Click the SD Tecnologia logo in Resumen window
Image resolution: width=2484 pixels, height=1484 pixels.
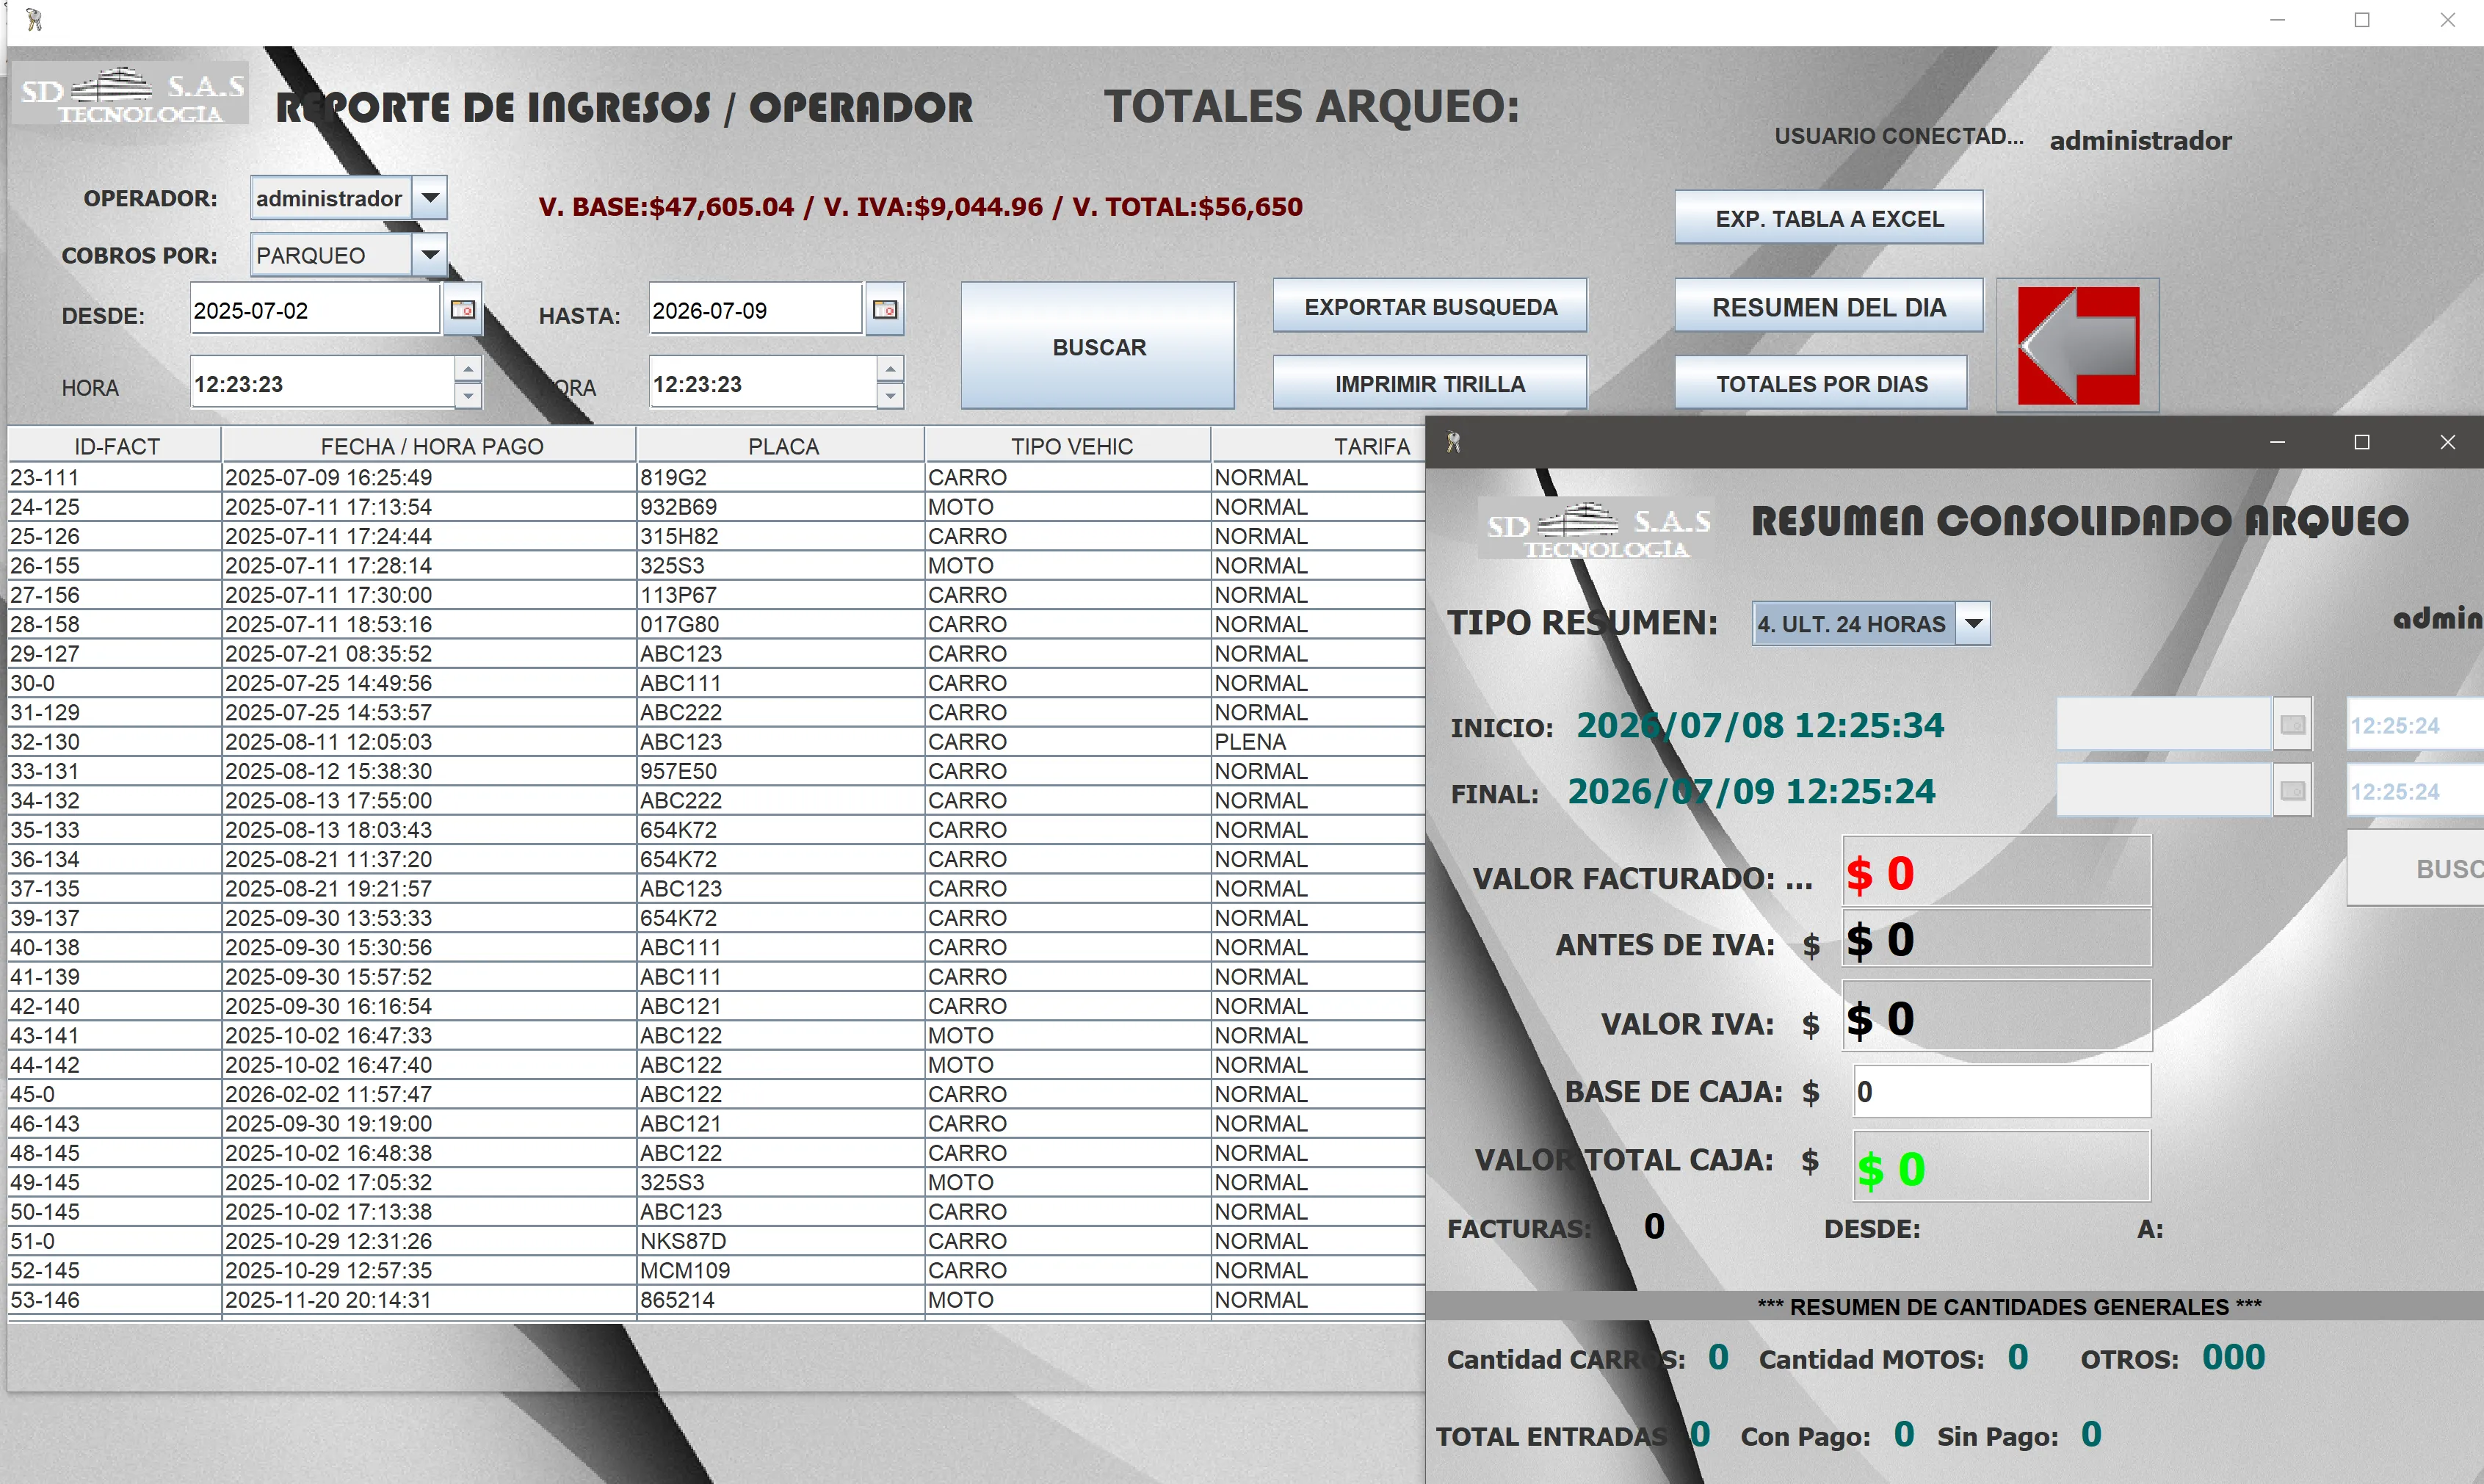click(1597, 528)
